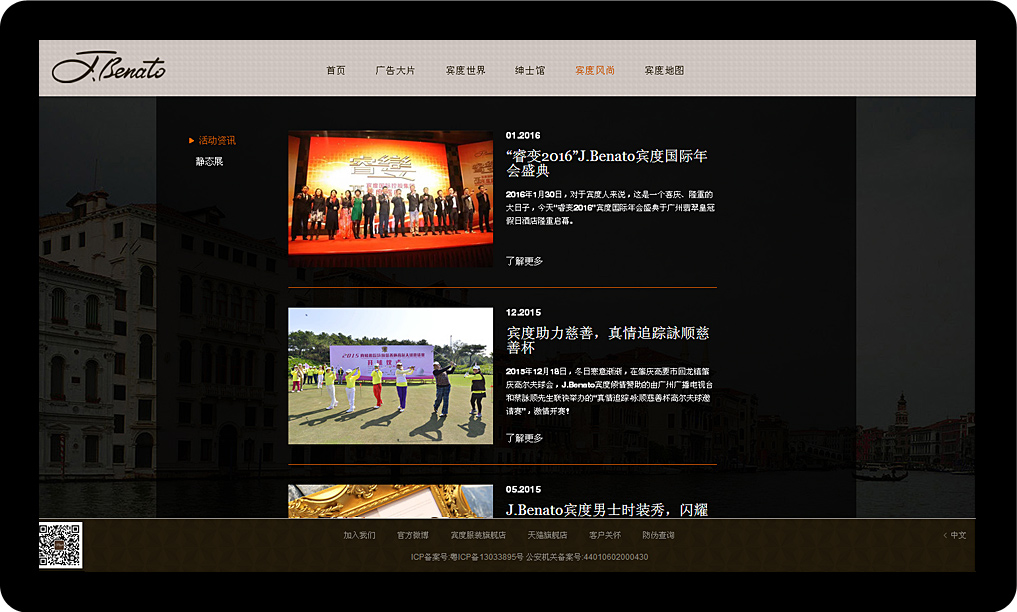
Task: Select 宾度世界 in top navigation
Action: 465,71
